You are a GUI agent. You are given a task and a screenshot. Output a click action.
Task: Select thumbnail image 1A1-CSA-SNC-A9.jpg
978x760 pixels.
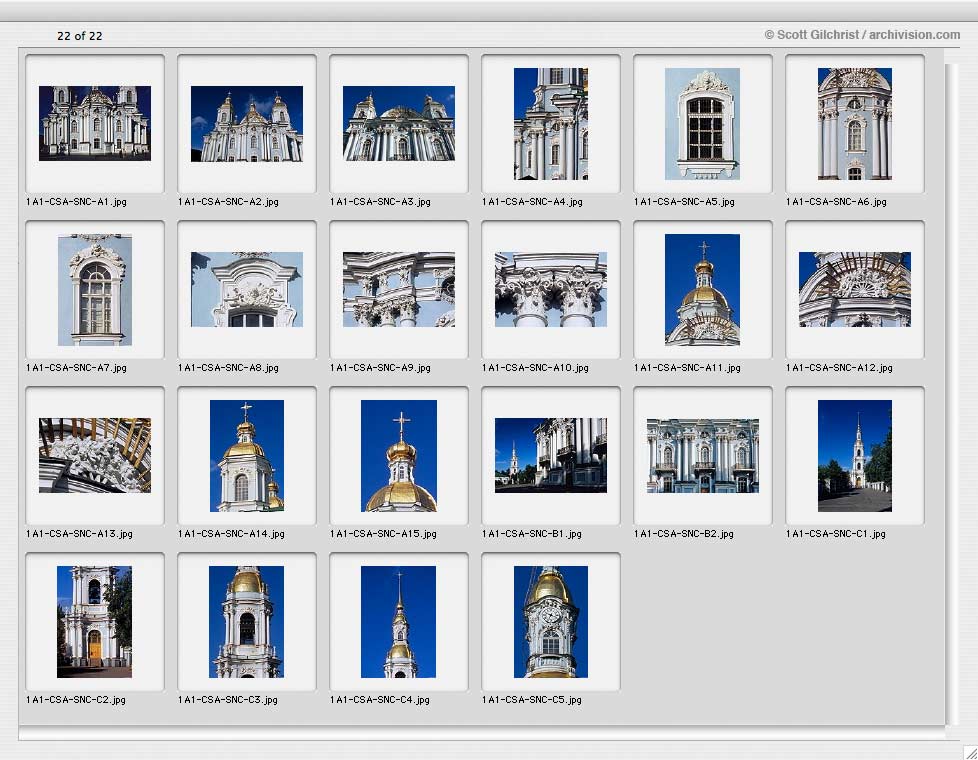399,290
